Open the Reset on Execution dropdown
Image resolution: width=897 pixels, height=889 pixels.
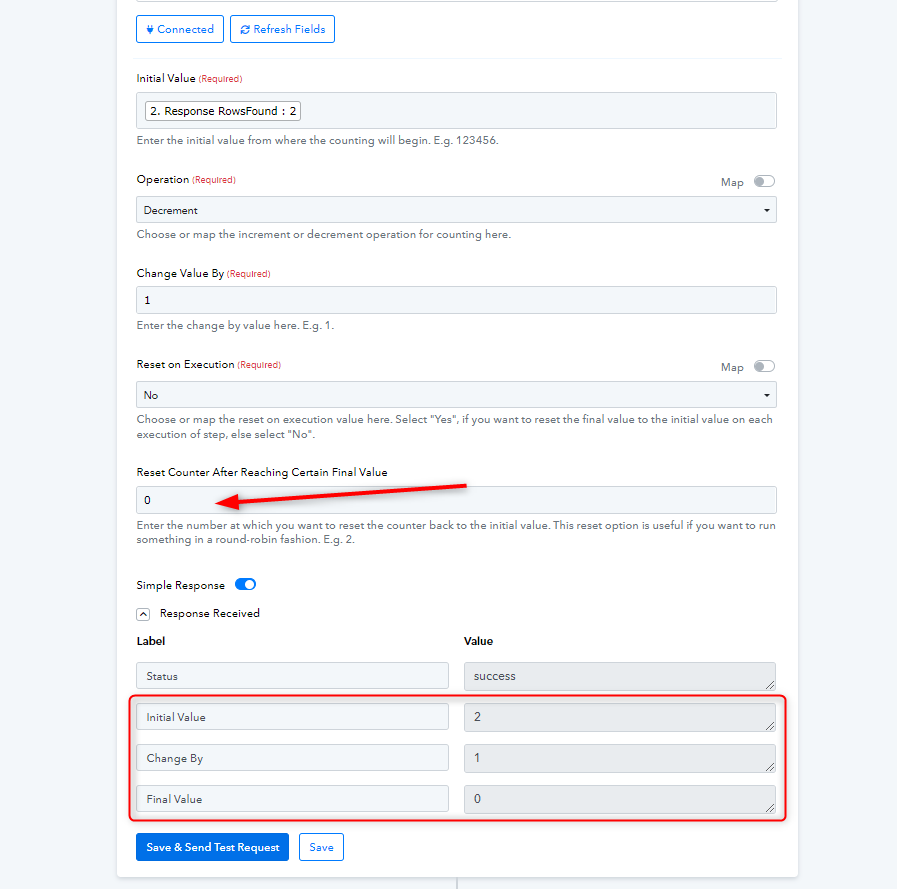point(456,395)
